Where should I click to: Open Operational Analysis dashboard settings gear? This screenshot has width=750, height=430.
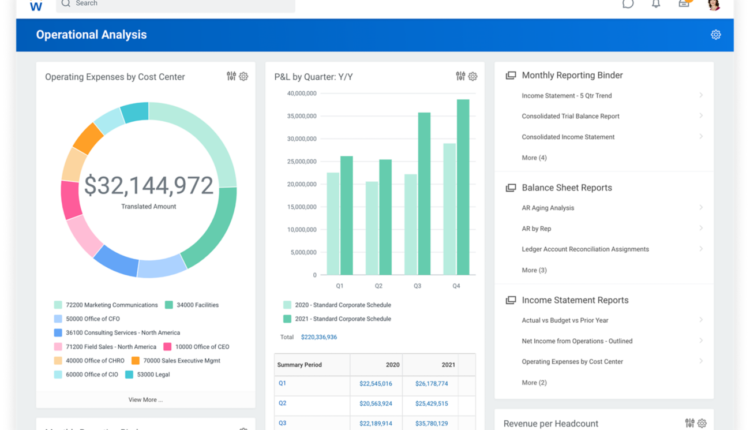[715, 35]
